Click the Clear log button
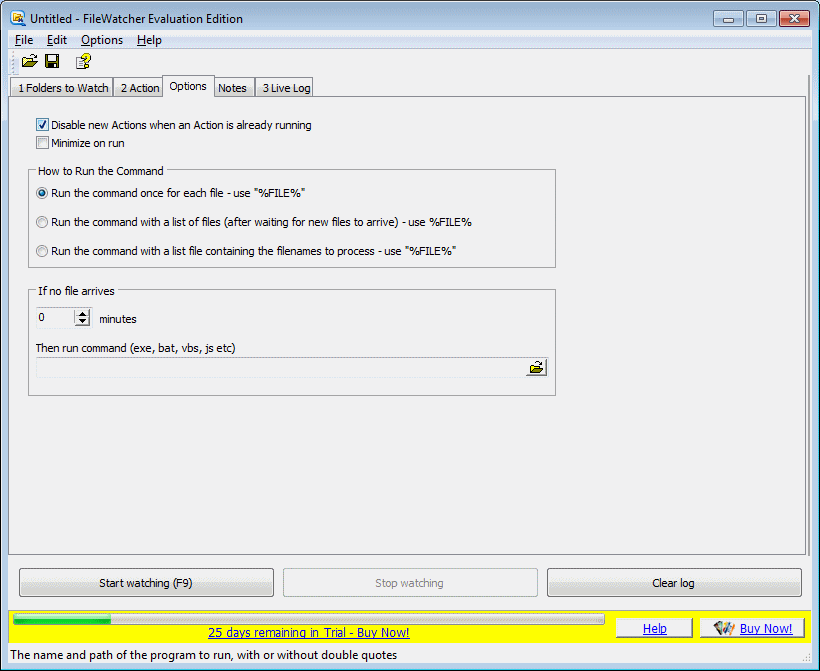This screenshot has height=671, width=820. (x=674, y=583)
